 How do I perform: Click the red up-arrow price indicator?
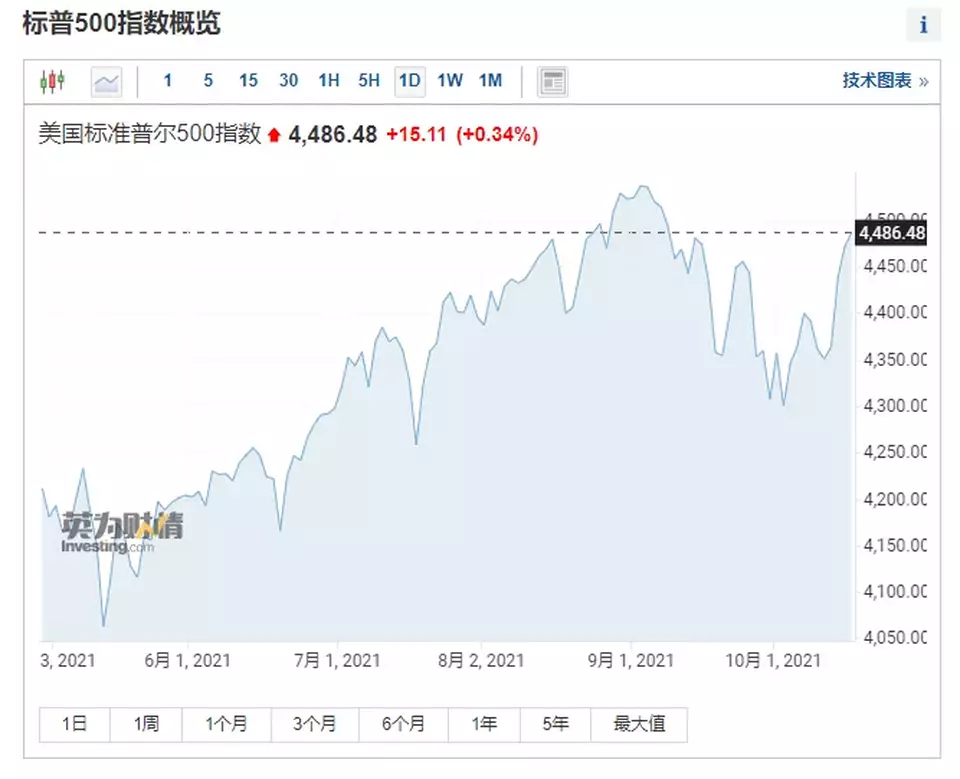click(x=274, y=135)
